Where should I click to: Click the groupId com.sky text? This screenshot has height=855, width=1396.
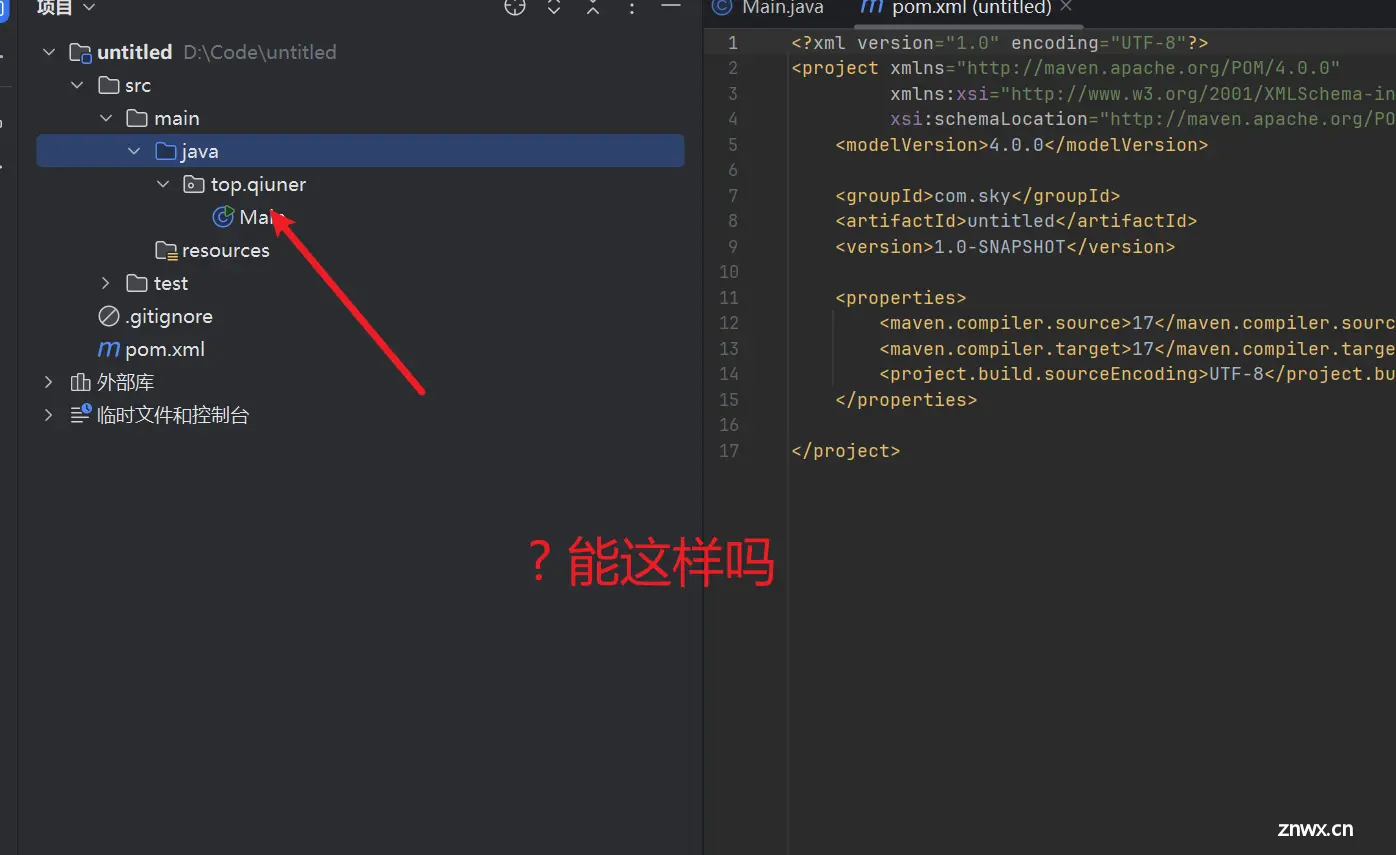(978, 195)
